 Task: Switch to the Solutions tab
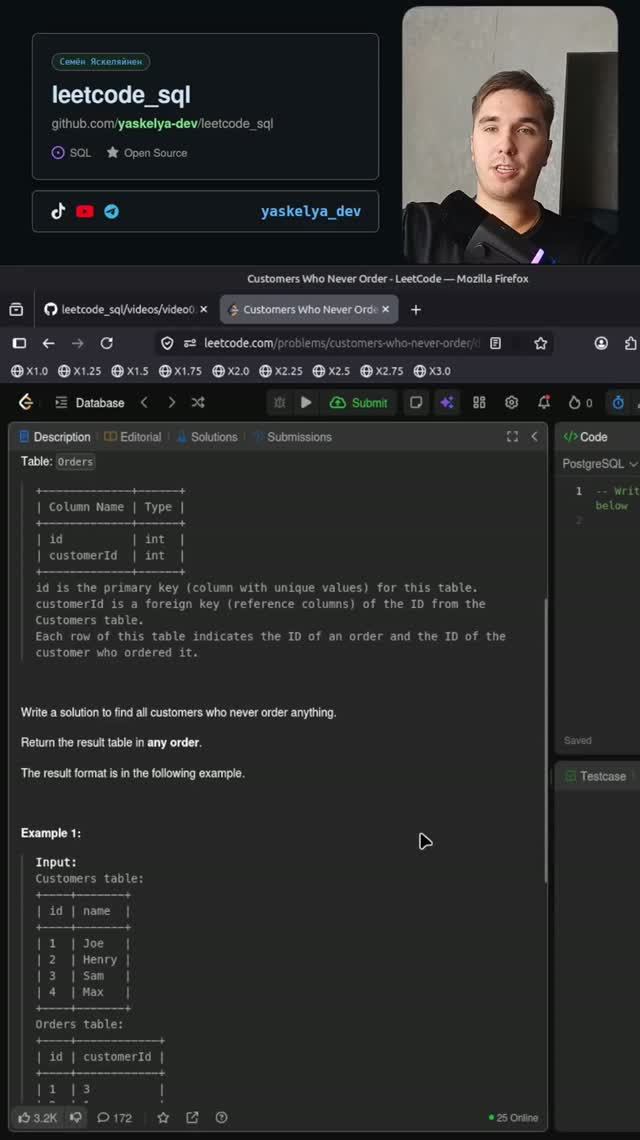coord(207,437)
